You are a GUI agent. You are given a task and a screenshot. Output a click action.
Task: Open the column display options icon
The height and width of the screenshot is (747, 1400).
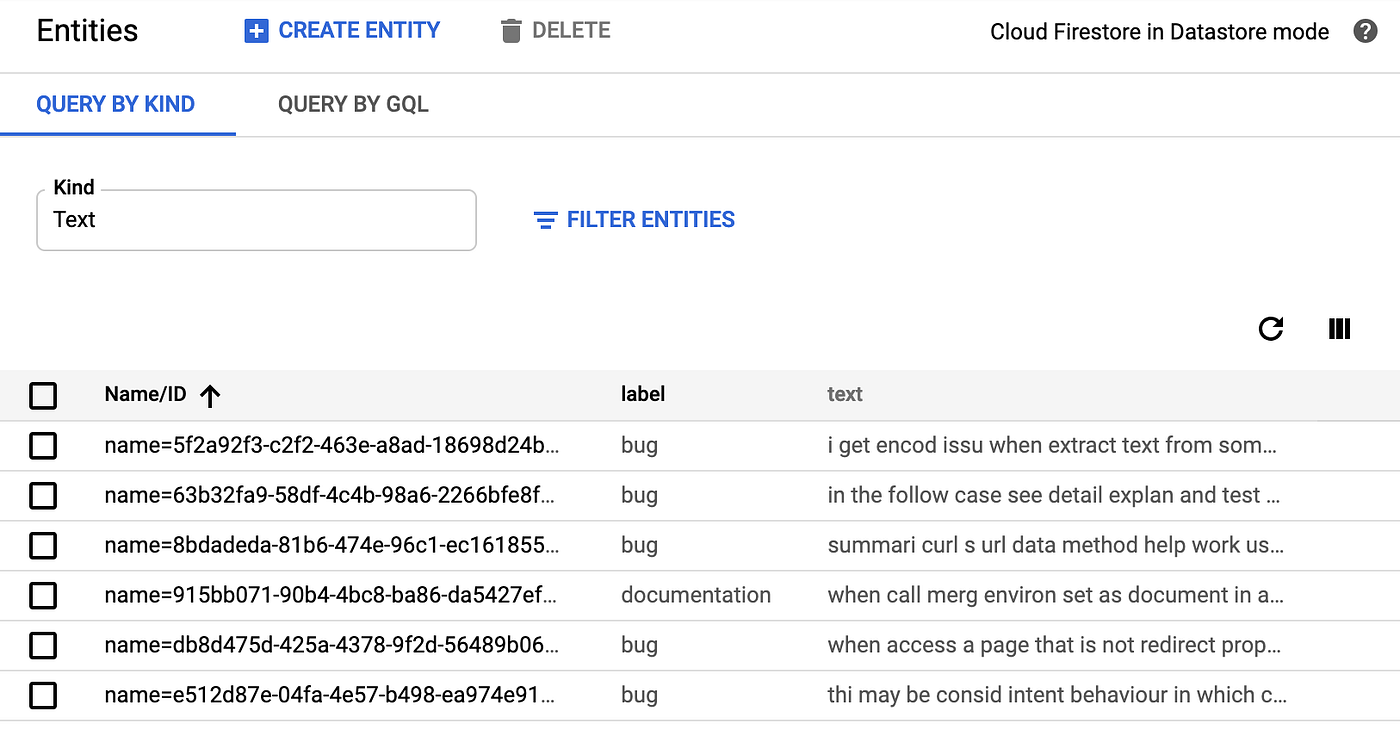(x=1340, y=329)
